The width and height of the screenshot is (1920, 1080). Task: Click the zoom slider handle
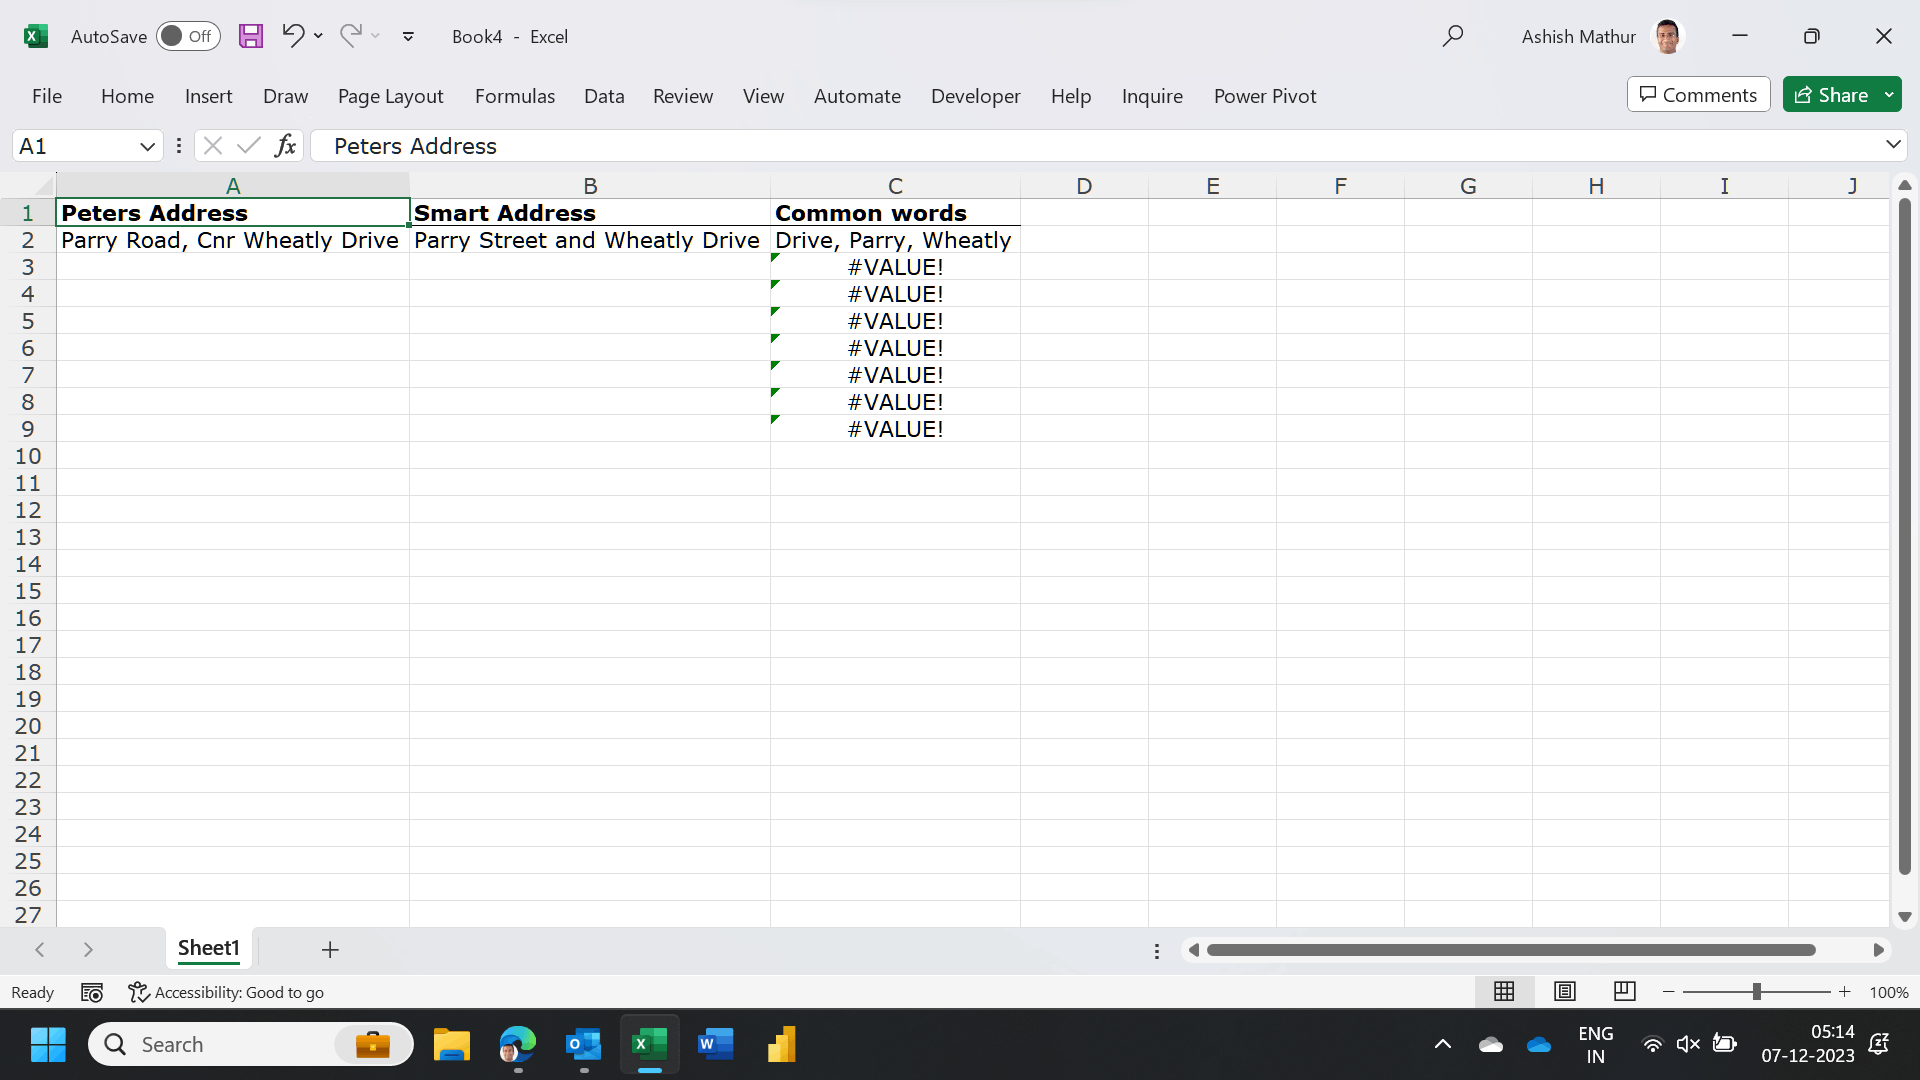(x=1756, y=991)
